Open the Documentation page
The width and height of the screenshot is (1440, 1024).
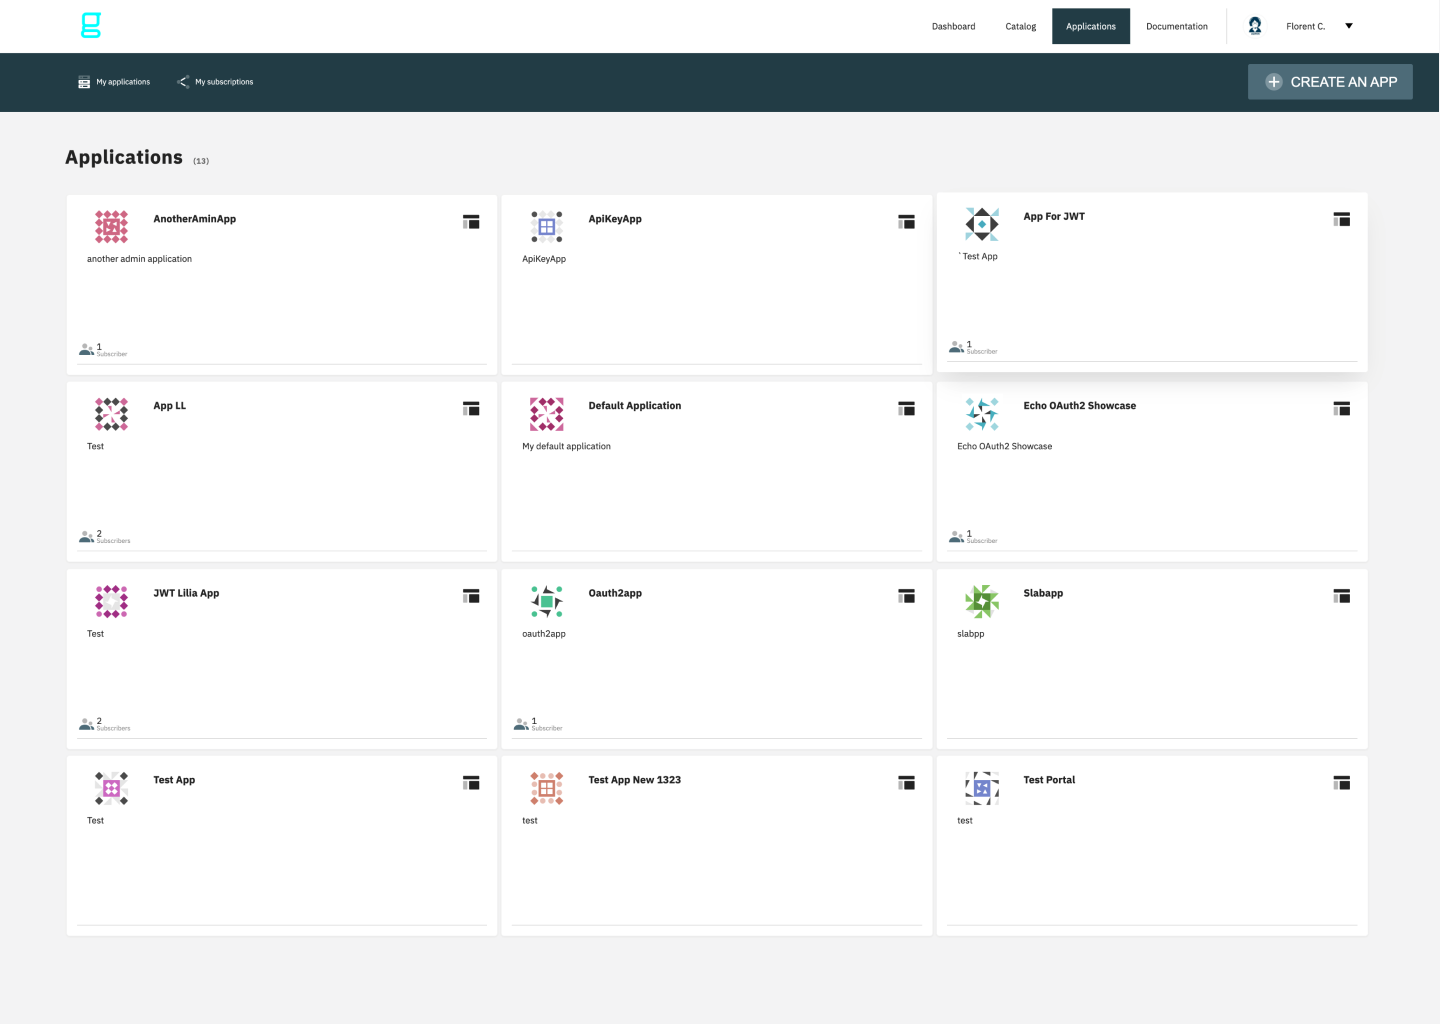(1177, 26)
